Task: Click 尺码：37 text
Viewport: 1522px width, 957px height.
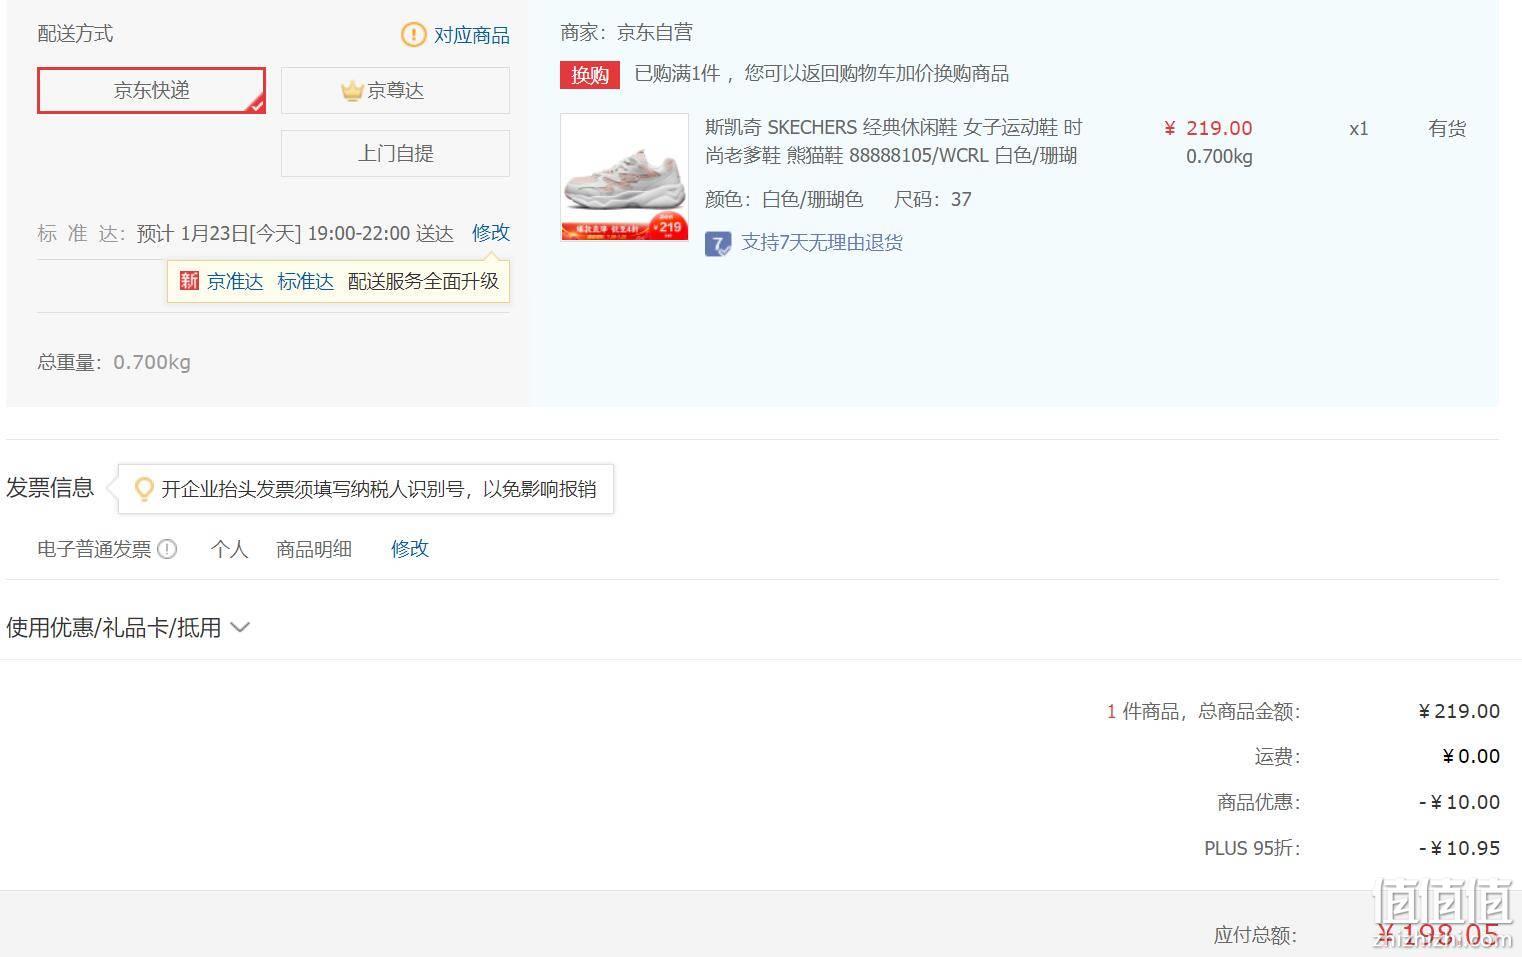Action: pyautogui.click(x=932, y=199)
